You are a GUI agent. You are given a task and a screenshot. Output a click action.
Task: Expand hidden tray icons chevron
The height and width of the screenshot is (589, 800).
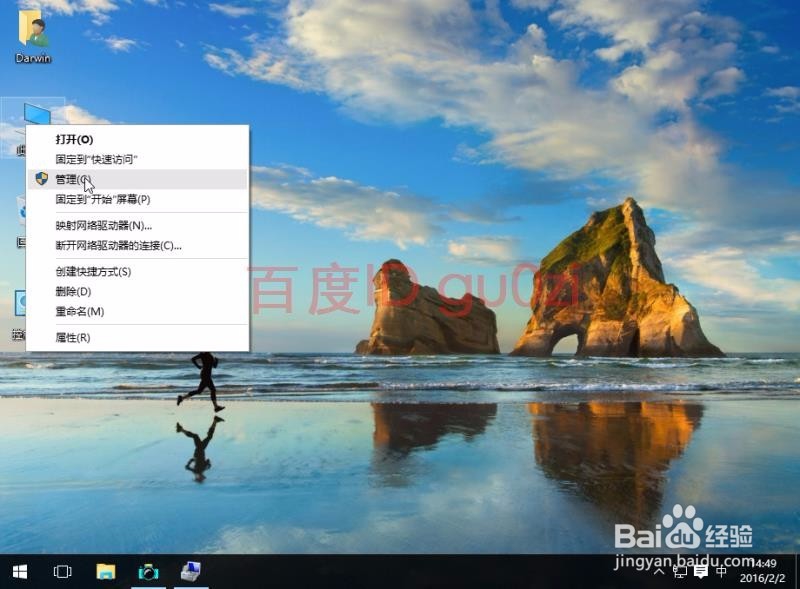click(659, 572)
